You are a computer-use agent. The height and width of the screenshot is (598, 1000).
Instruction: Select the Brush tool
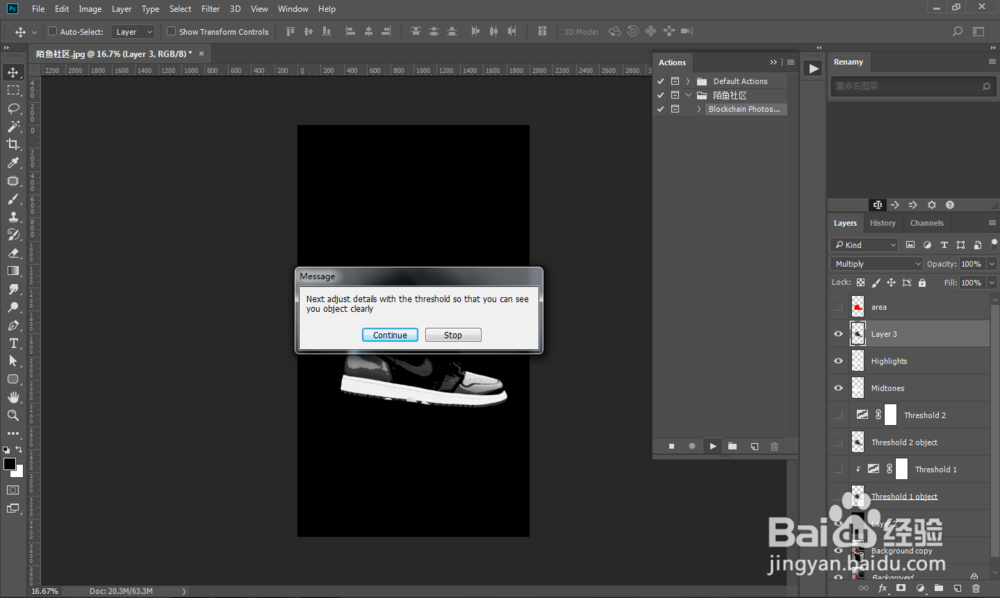(x=13, y=199)
